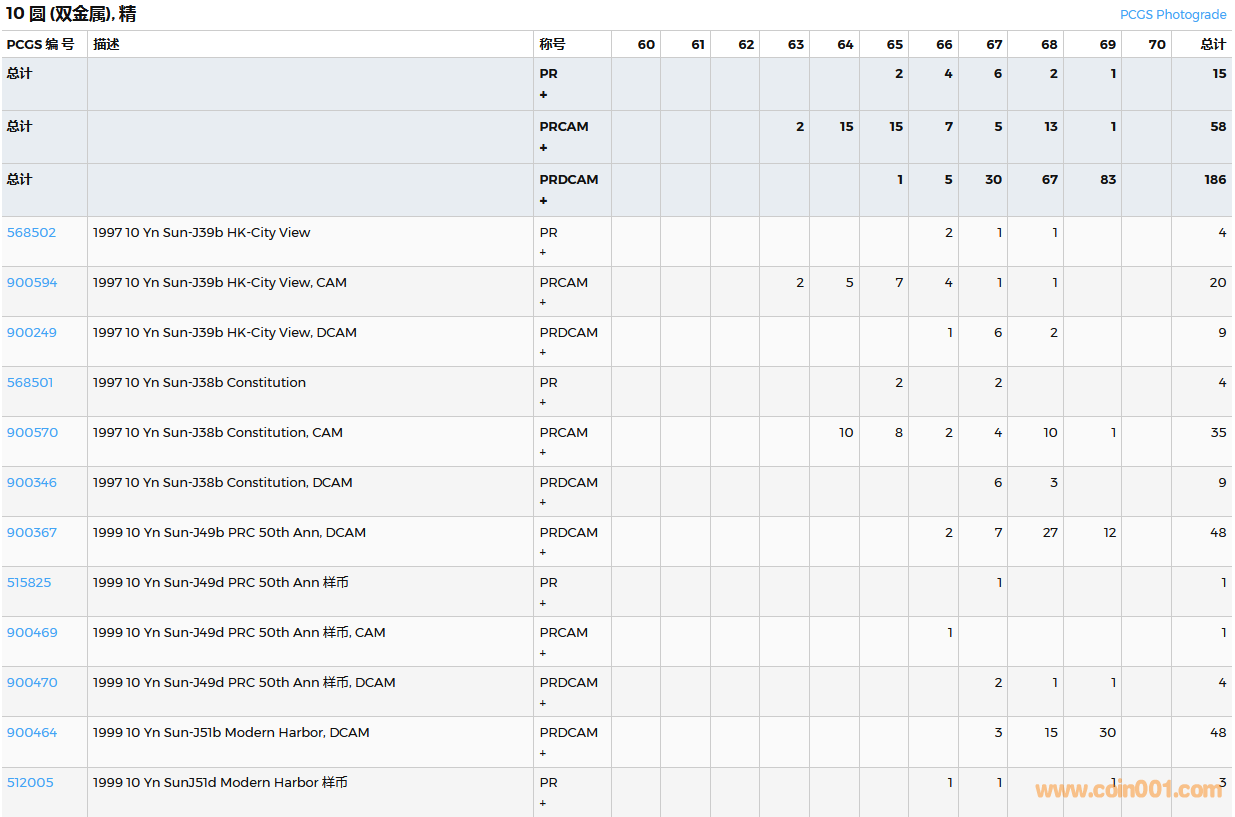Open PCGS number 900249 link
Screen dimensions: 1235x817
[x=32, y=333]
